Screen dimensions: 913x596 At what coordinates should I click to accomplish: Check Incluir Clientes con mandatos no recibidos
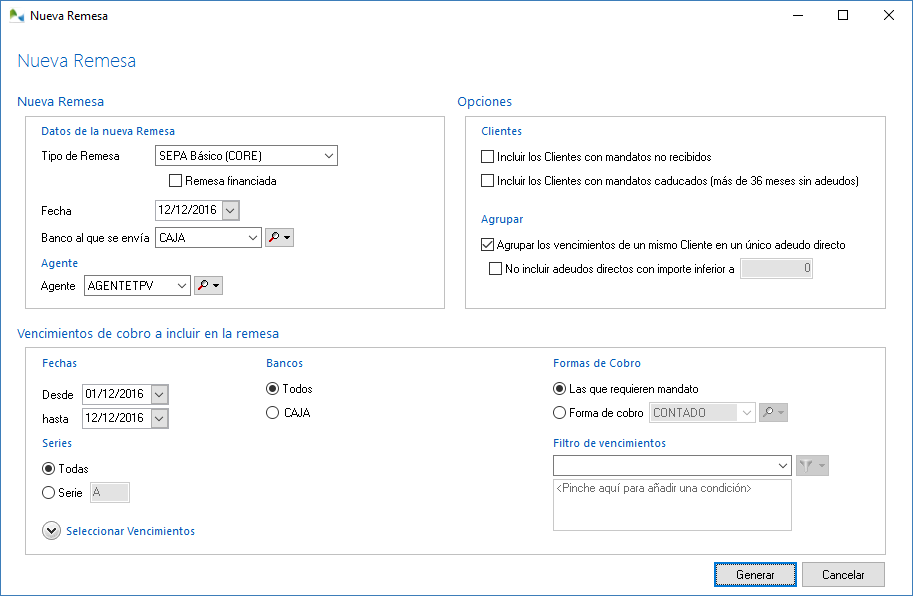[x=488, y=157]
